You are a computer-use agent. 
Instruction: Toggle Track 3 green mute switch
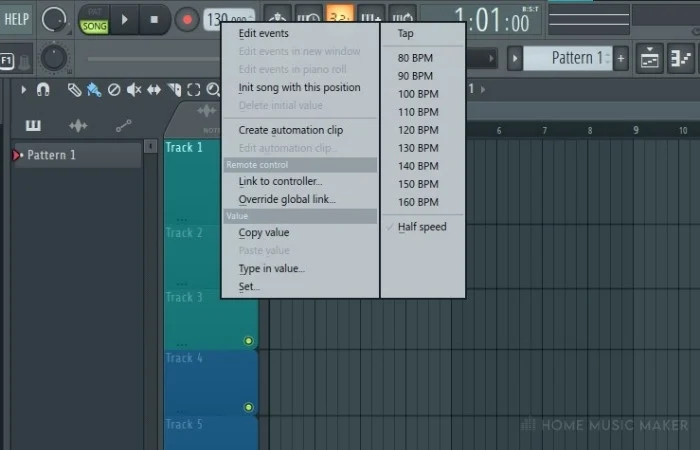(249, 341)
